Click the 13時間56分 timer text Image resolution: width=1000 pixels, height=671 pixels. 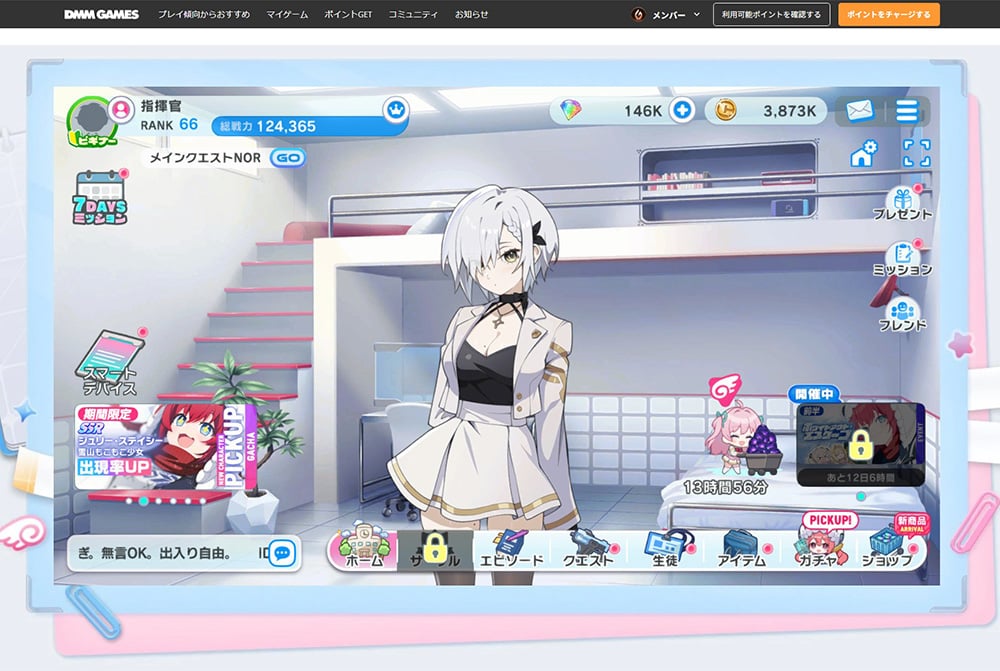(x=724, y=488)
